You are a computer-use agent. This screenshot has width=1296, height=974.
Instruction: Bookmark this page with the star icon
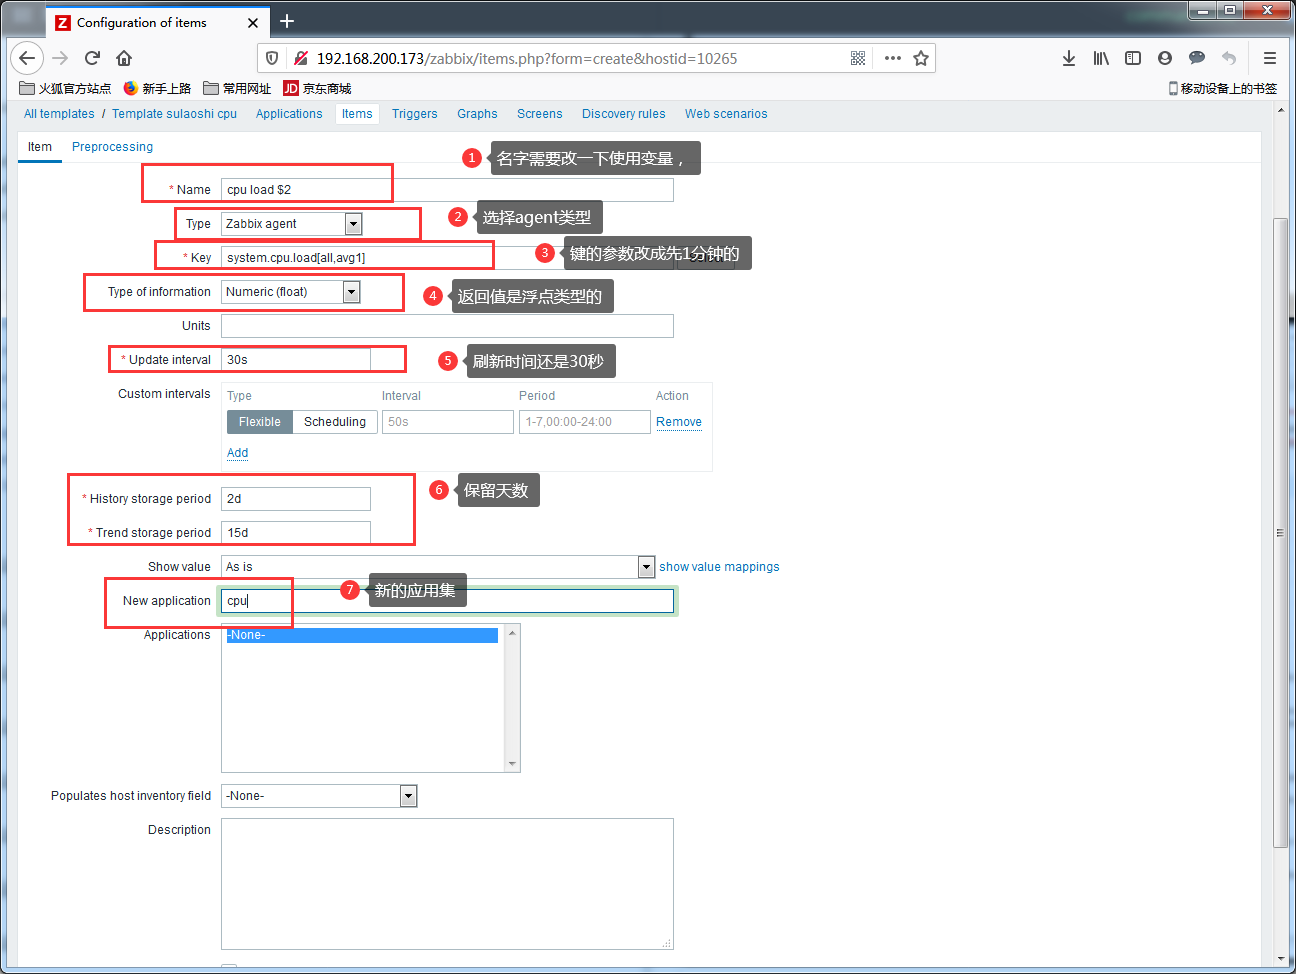[921, 58]
